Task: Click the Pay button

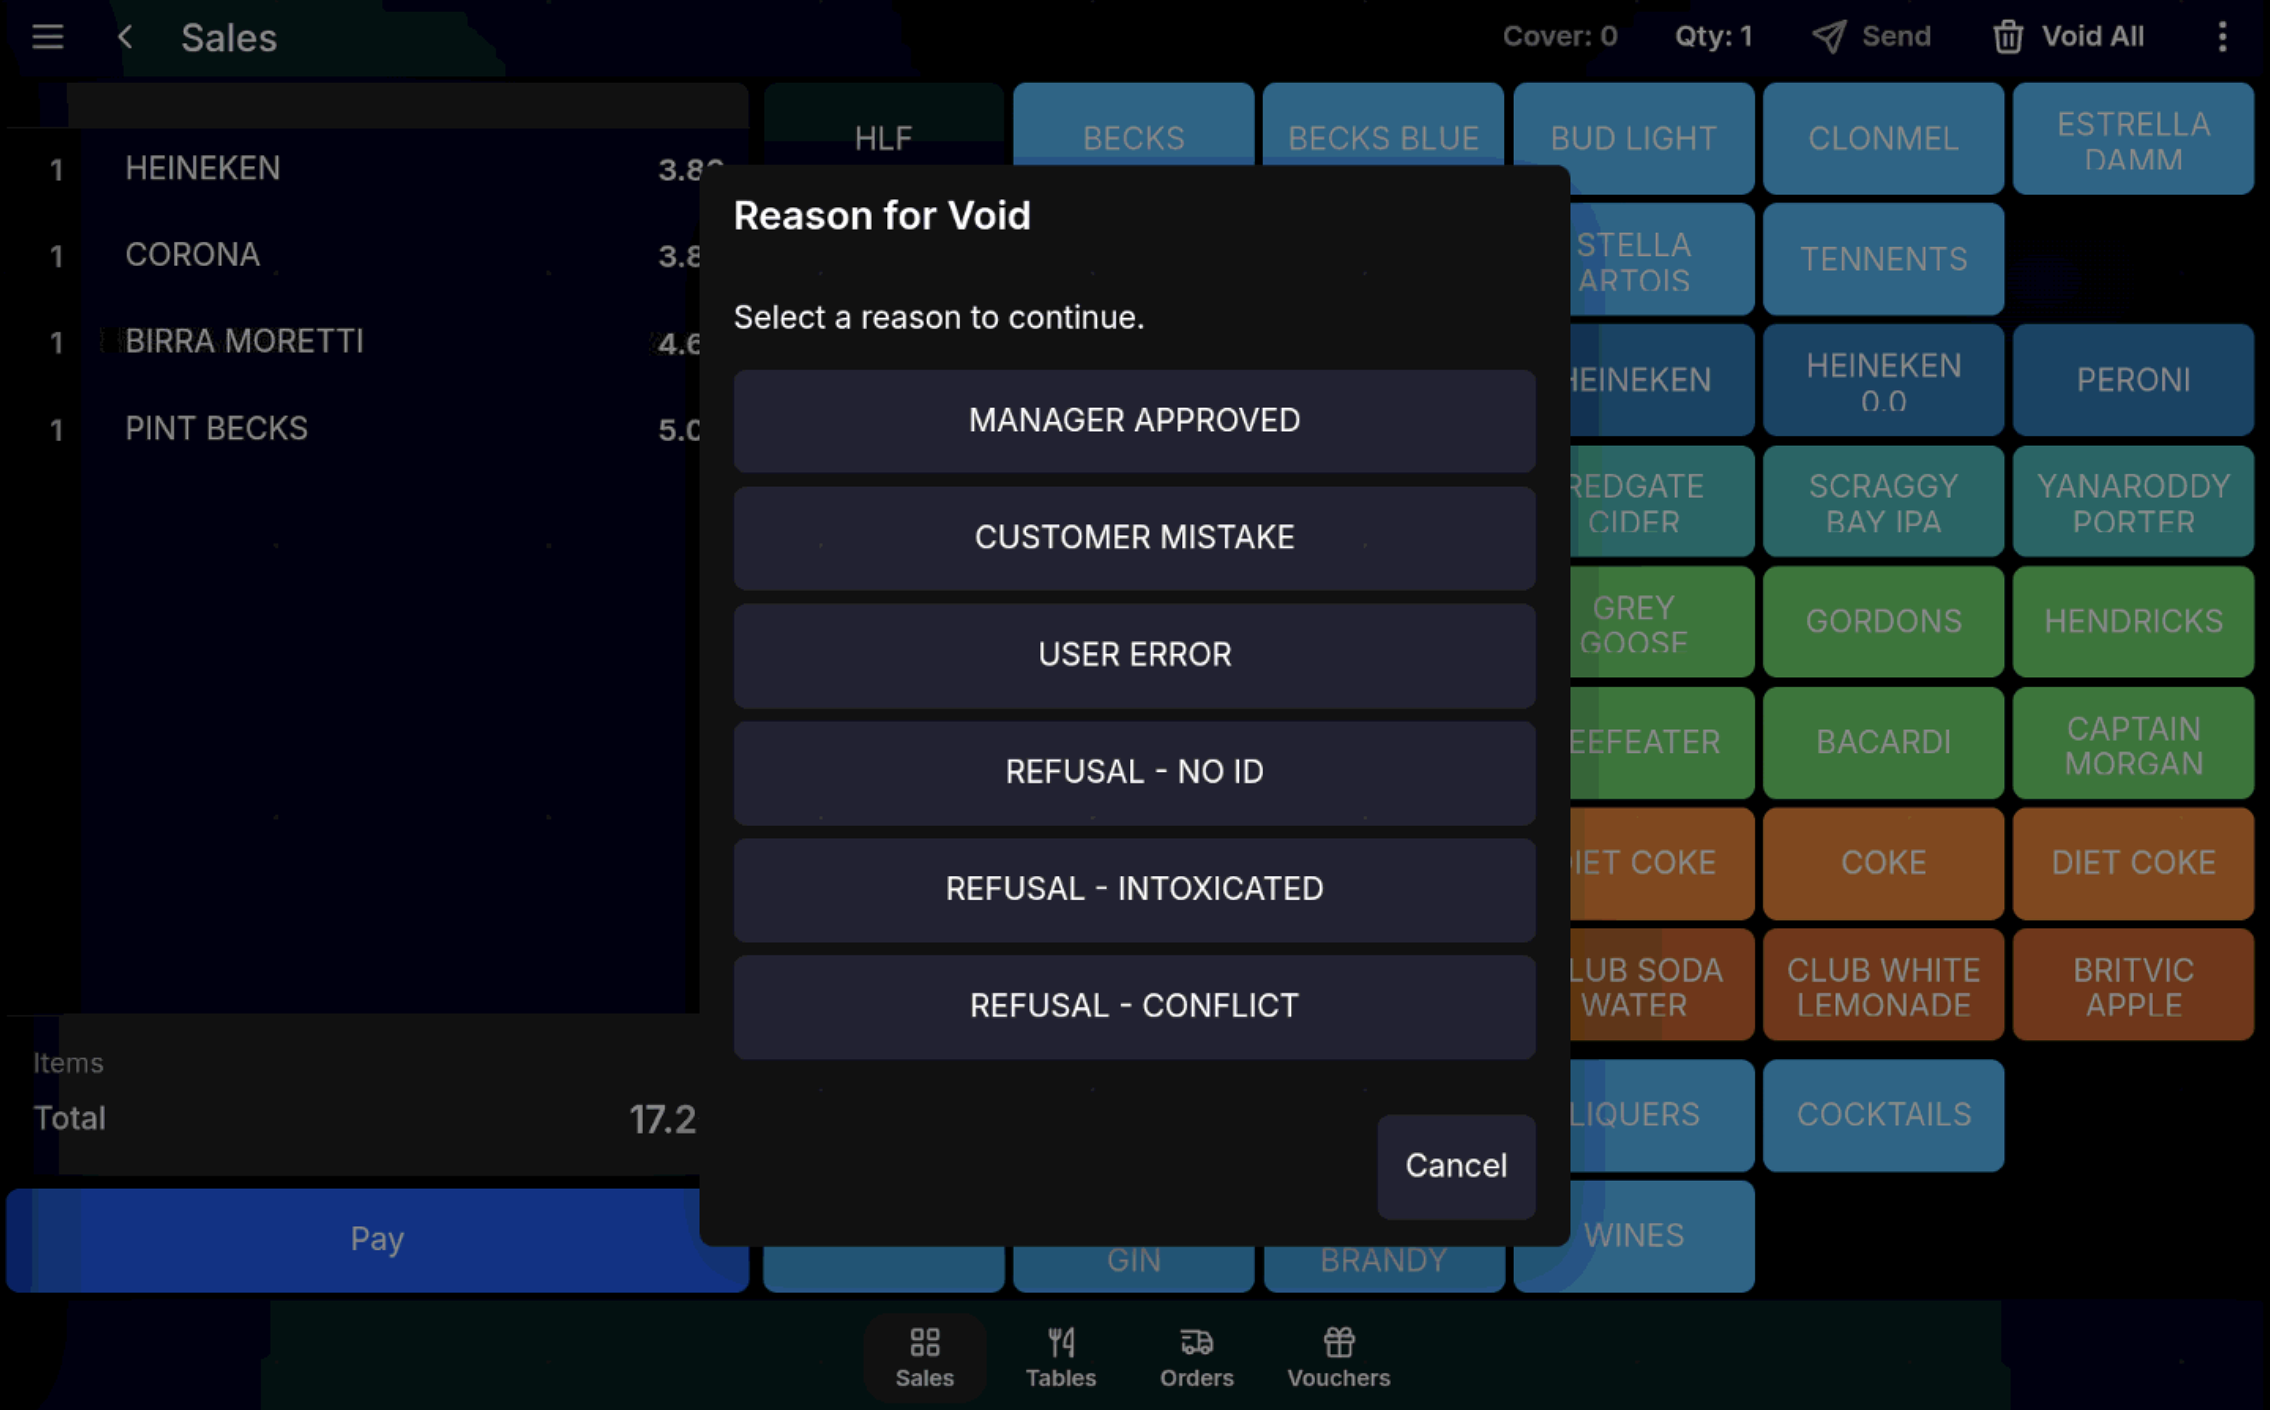Action: tap(377, 1239)
